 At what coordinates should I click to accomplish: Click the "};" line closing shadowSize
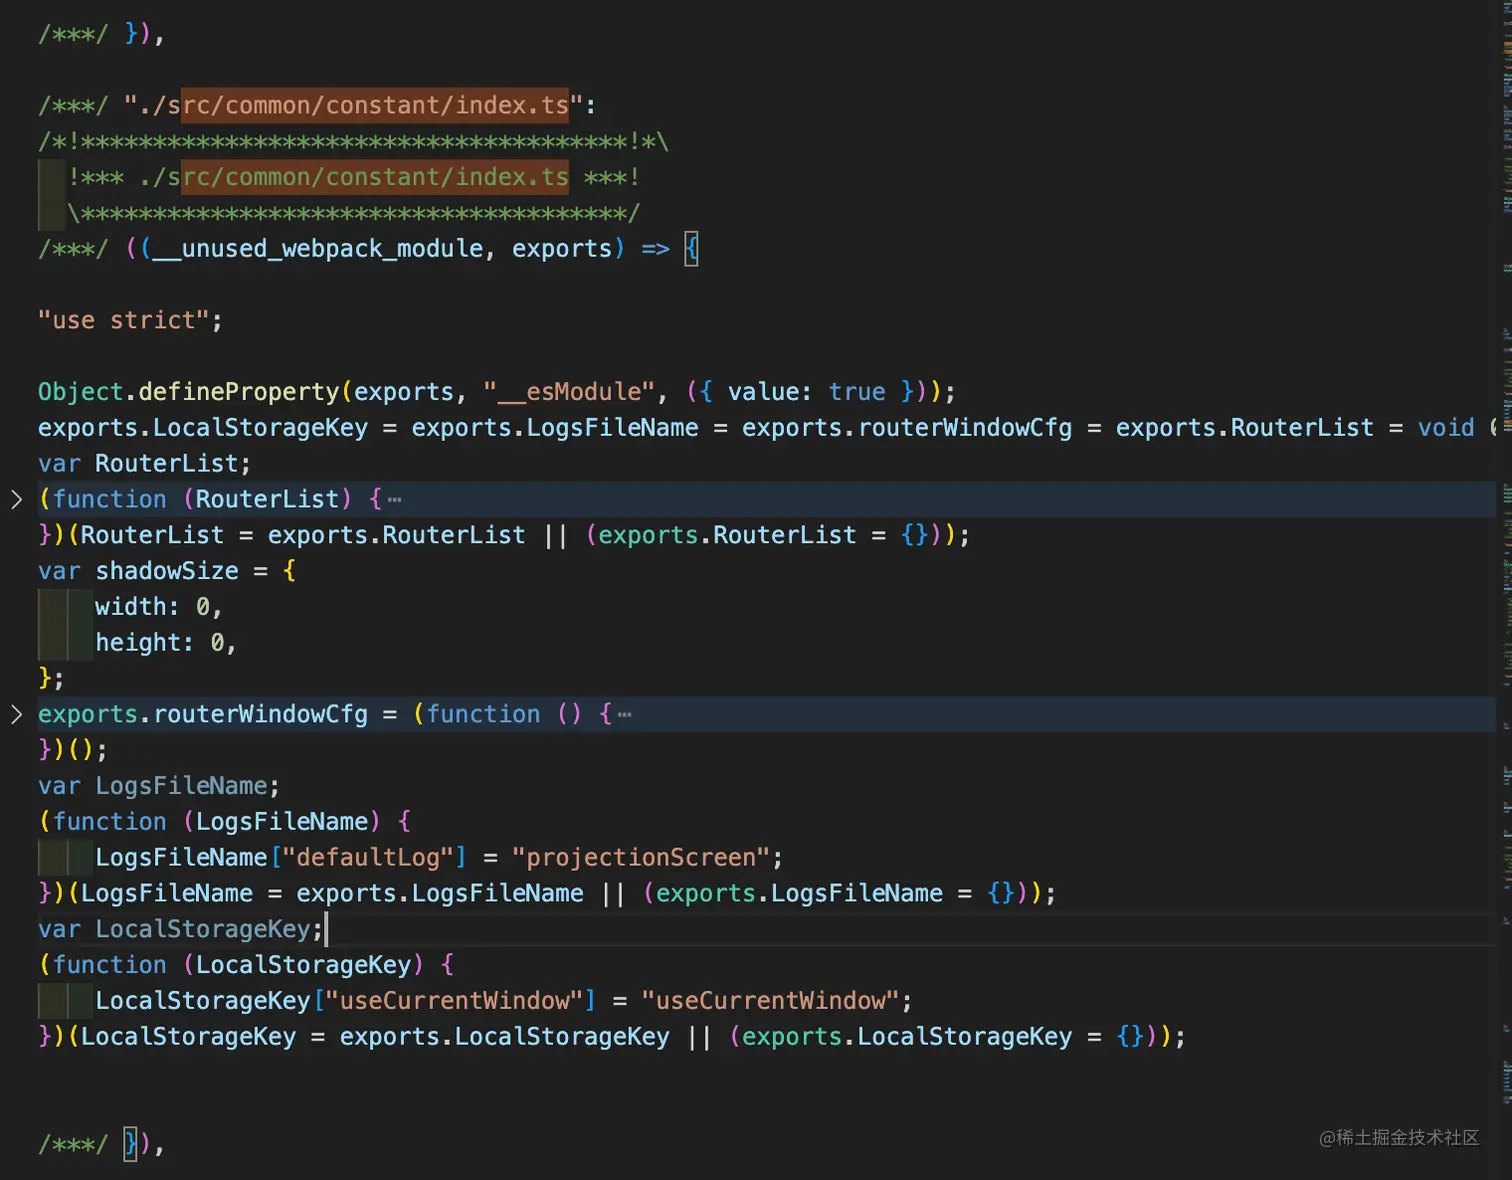[51, 679]
